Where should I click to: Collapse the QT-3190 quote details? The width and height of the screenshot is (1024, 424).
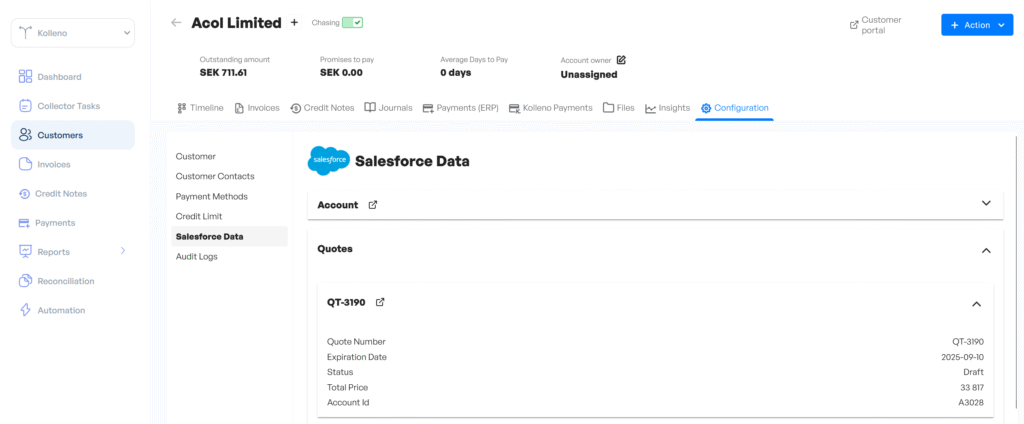pyautogui.click(x=977, y=304)
